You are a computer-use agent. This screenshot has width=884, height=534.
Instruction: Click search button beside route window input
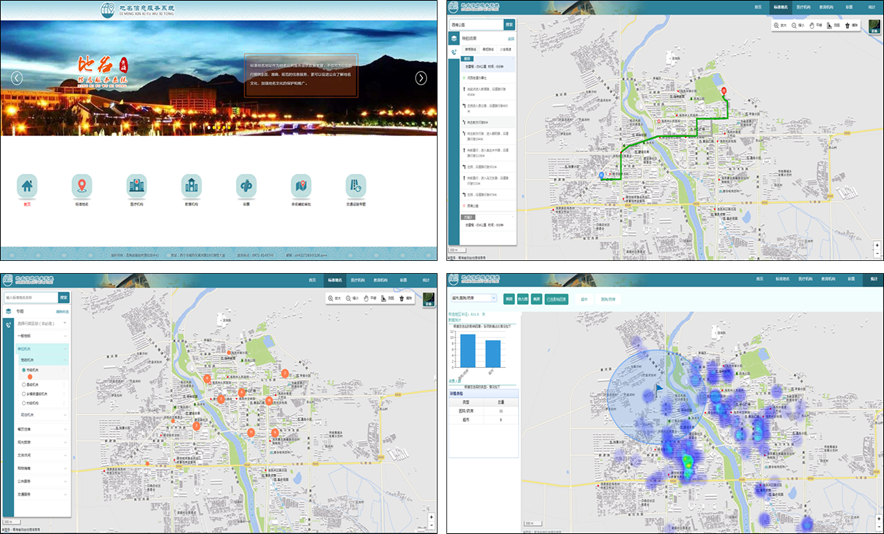[509, 25]
